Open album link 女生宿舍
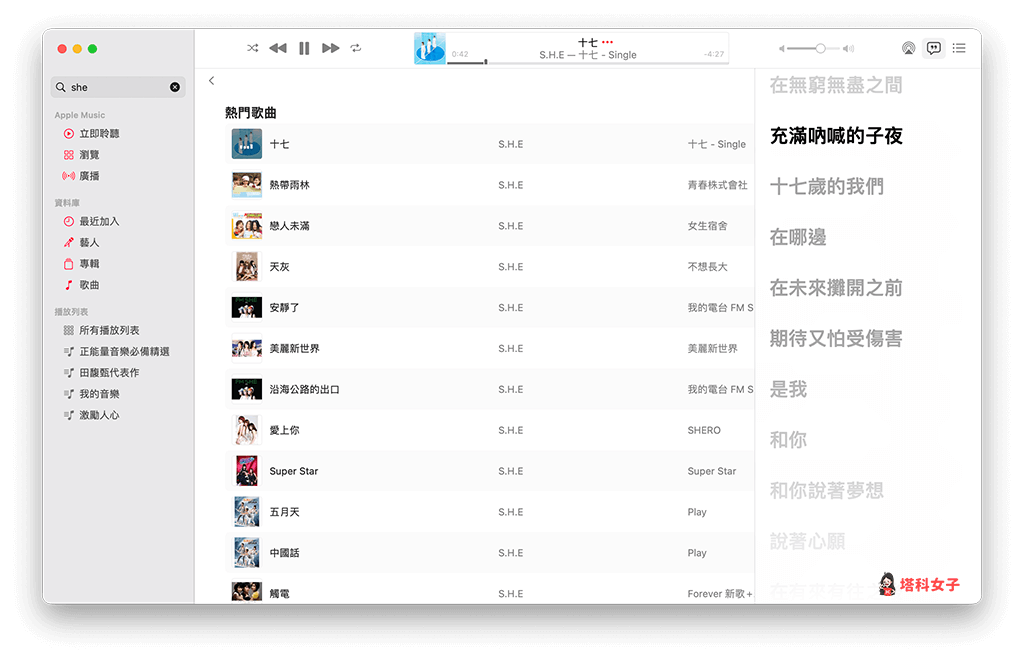 tap(707, 226)
